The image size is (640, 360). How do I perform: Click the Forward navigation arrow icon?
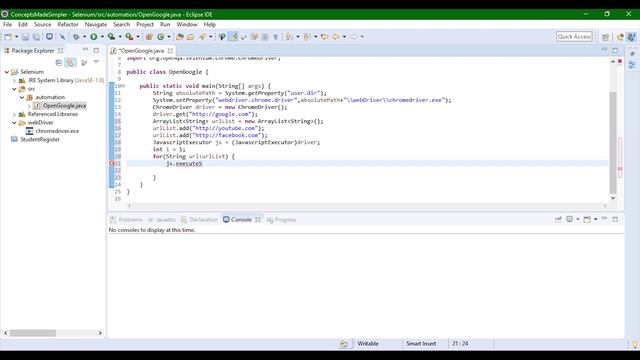coord(353,37)
